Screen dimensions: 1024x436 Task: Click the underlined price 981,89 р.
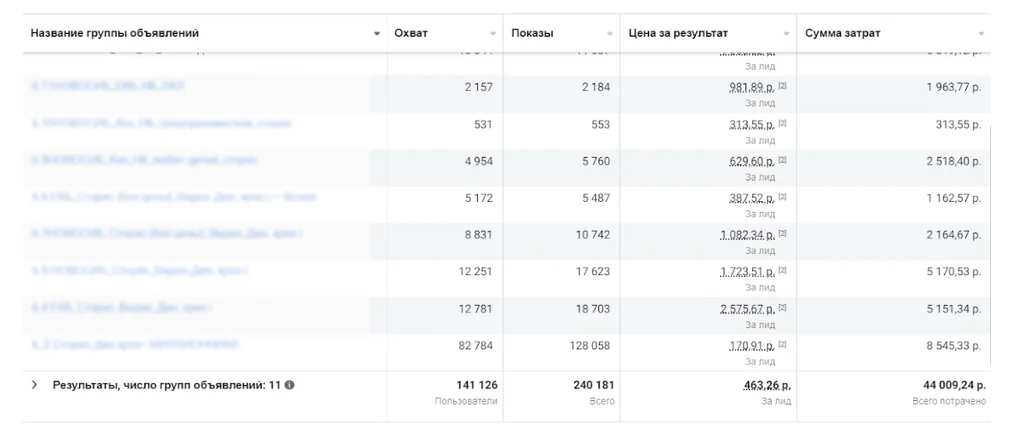coord(752,87)
